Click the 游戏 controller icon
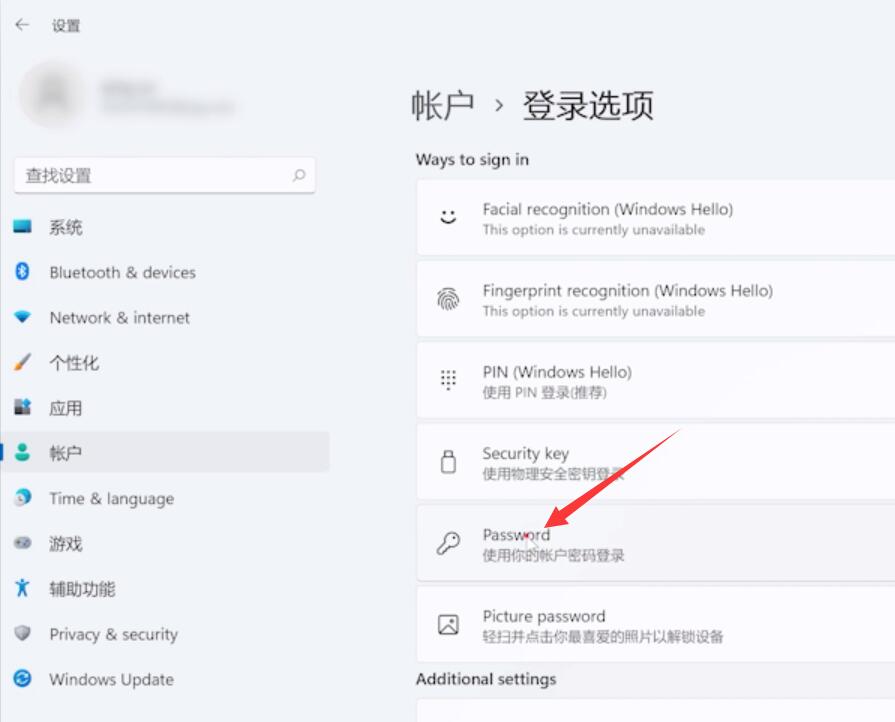 (22, 542)
